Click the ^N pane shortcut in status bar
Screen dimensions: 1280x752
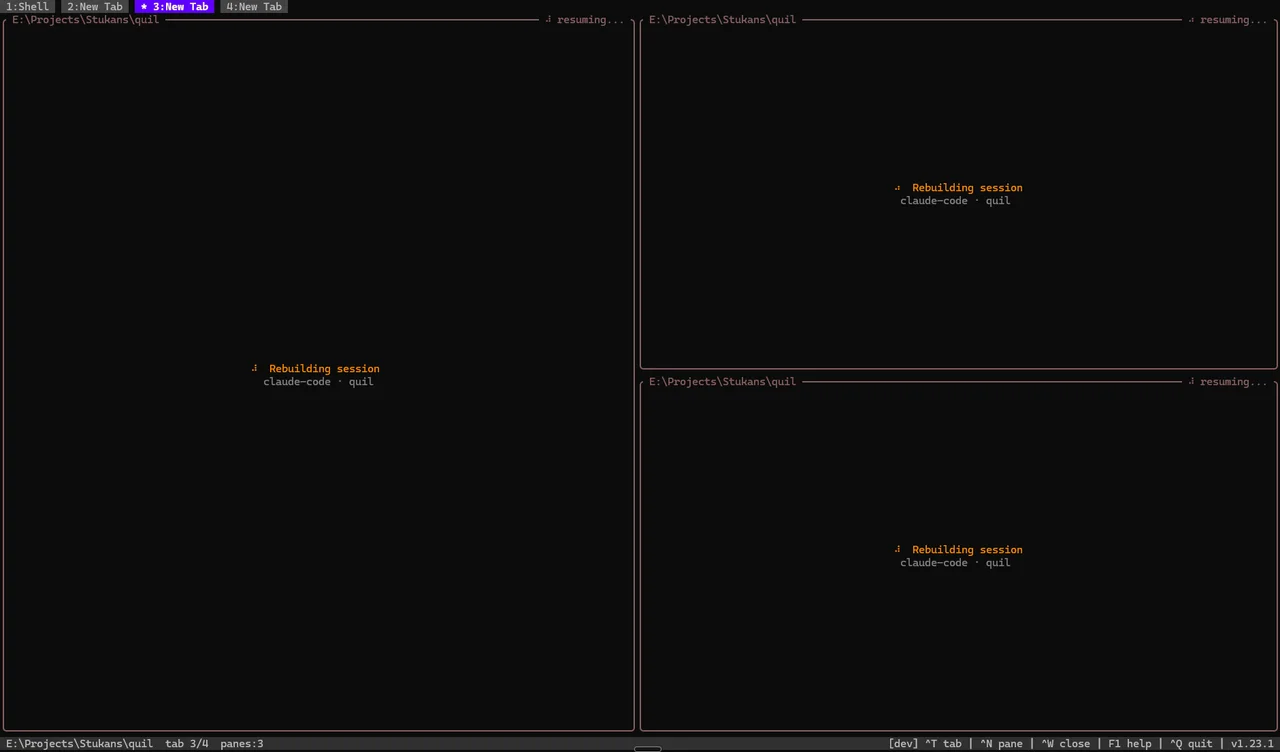point(1001,744)
